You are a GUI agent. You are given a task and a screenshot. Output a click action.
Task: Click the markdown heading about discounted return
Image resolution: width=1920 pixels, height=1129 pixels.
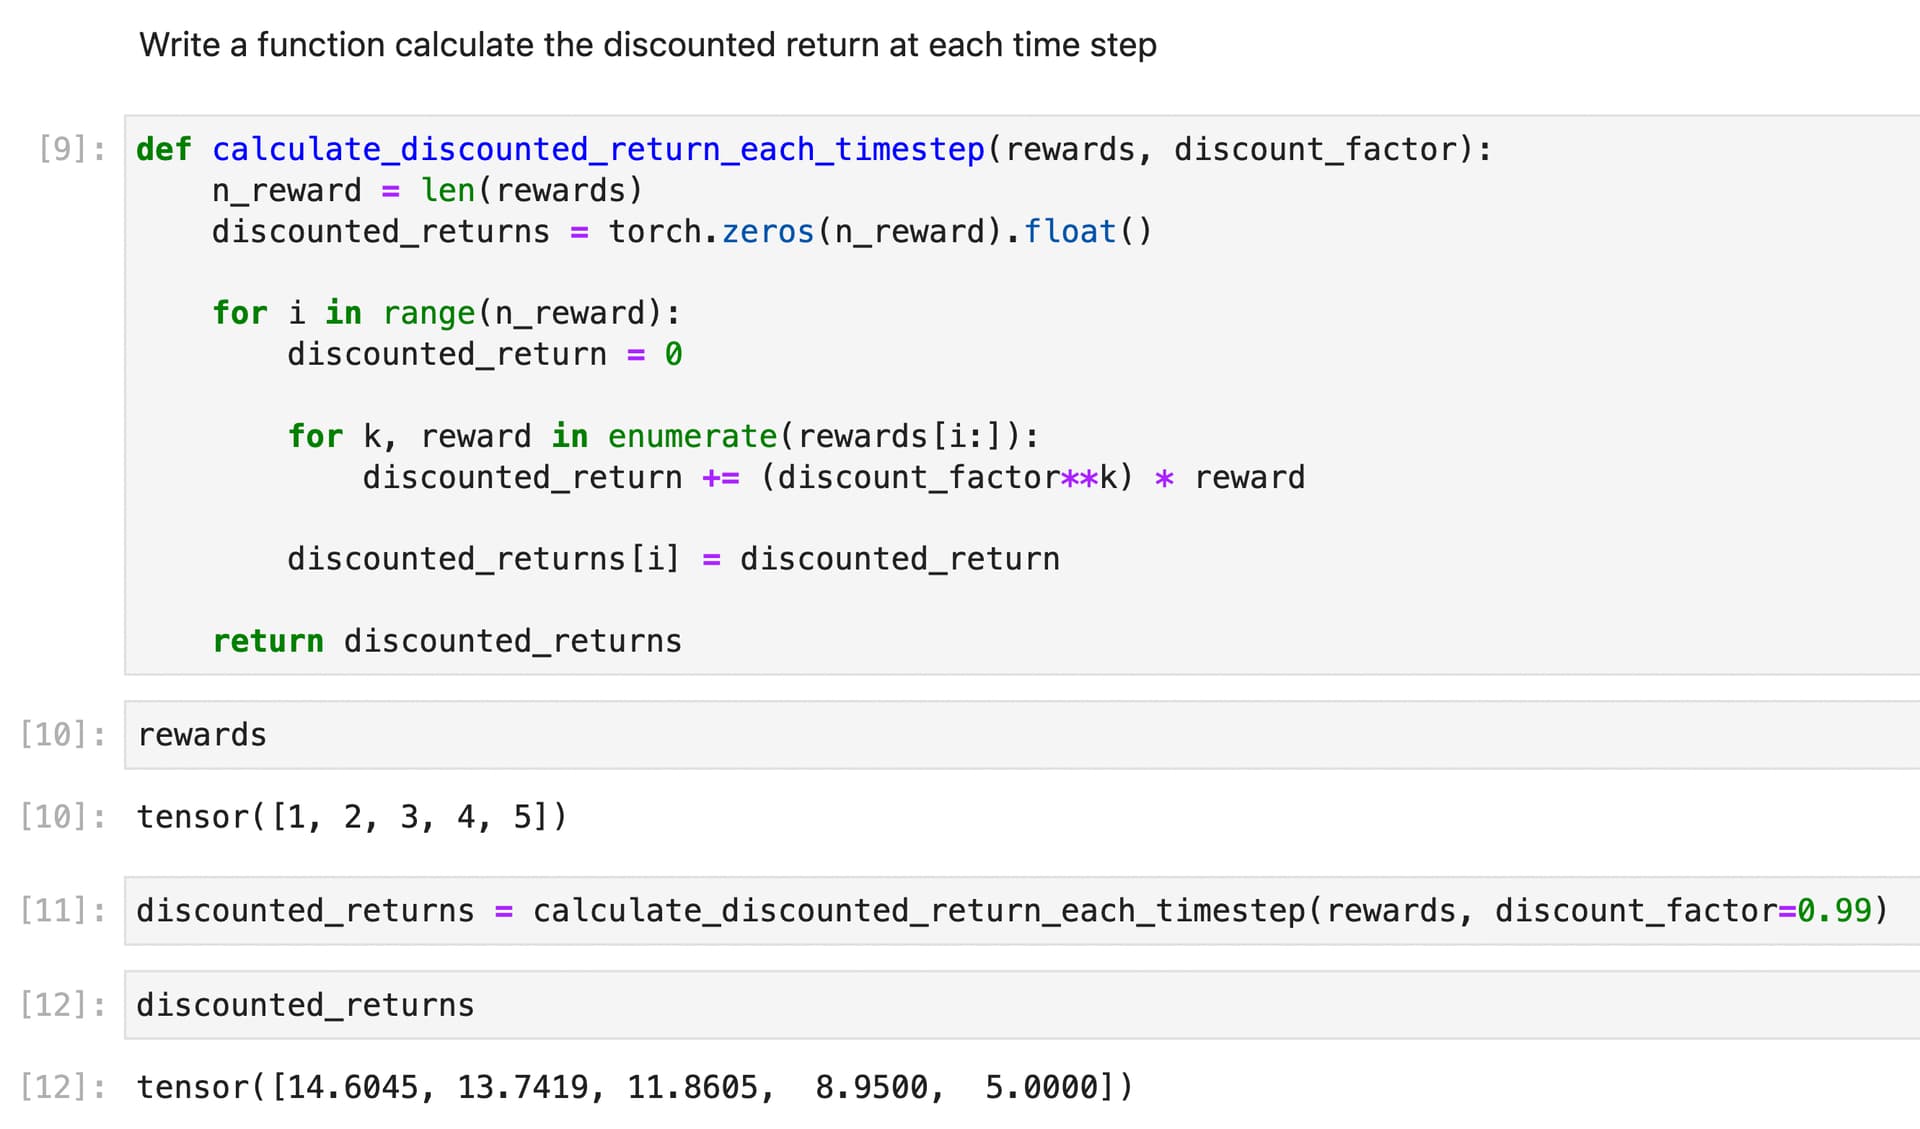pos(647,45)
